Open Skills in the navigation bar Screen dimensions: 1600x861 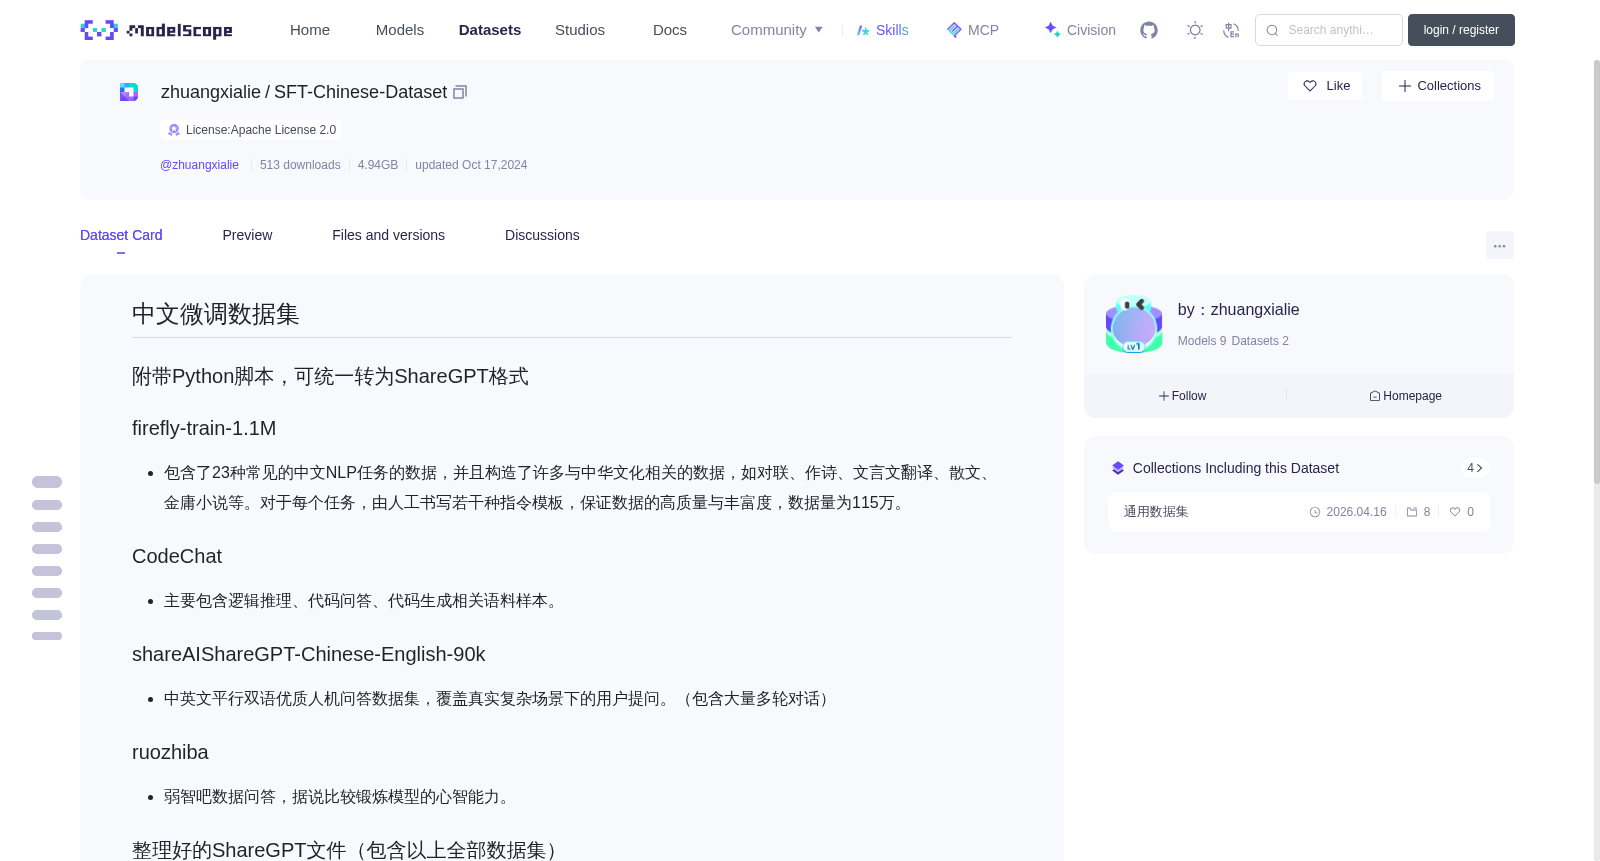(x=883, y=30)
